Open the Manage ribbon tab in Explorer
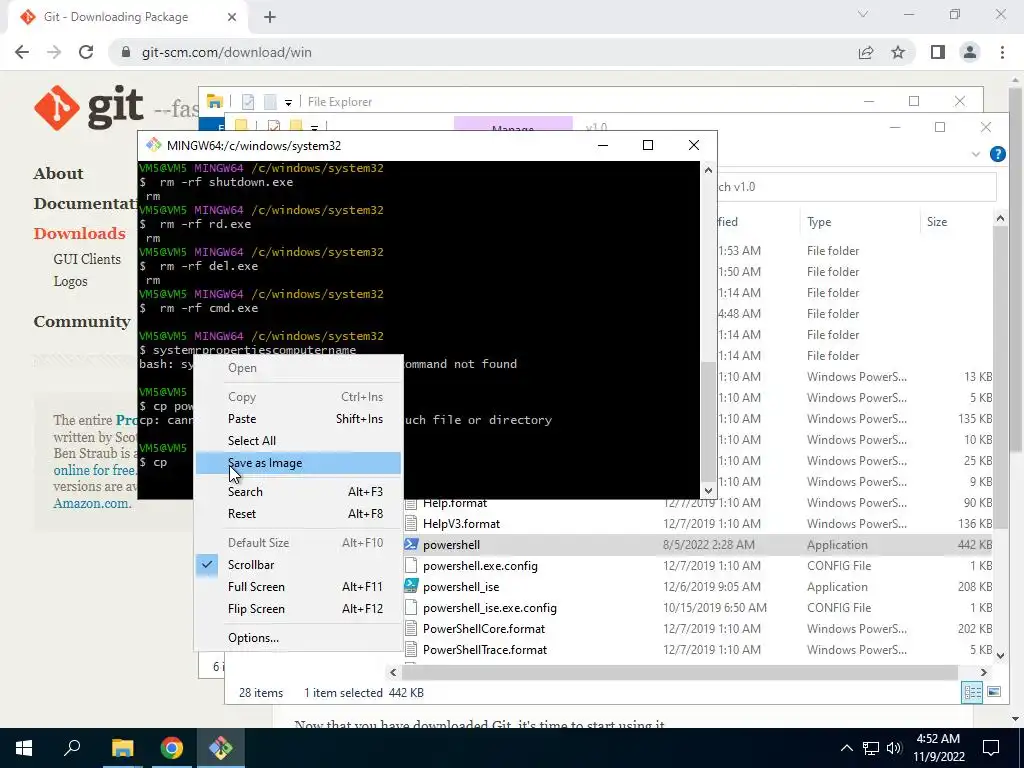This screenshot has width=1024, height=768. coord(513,124)
